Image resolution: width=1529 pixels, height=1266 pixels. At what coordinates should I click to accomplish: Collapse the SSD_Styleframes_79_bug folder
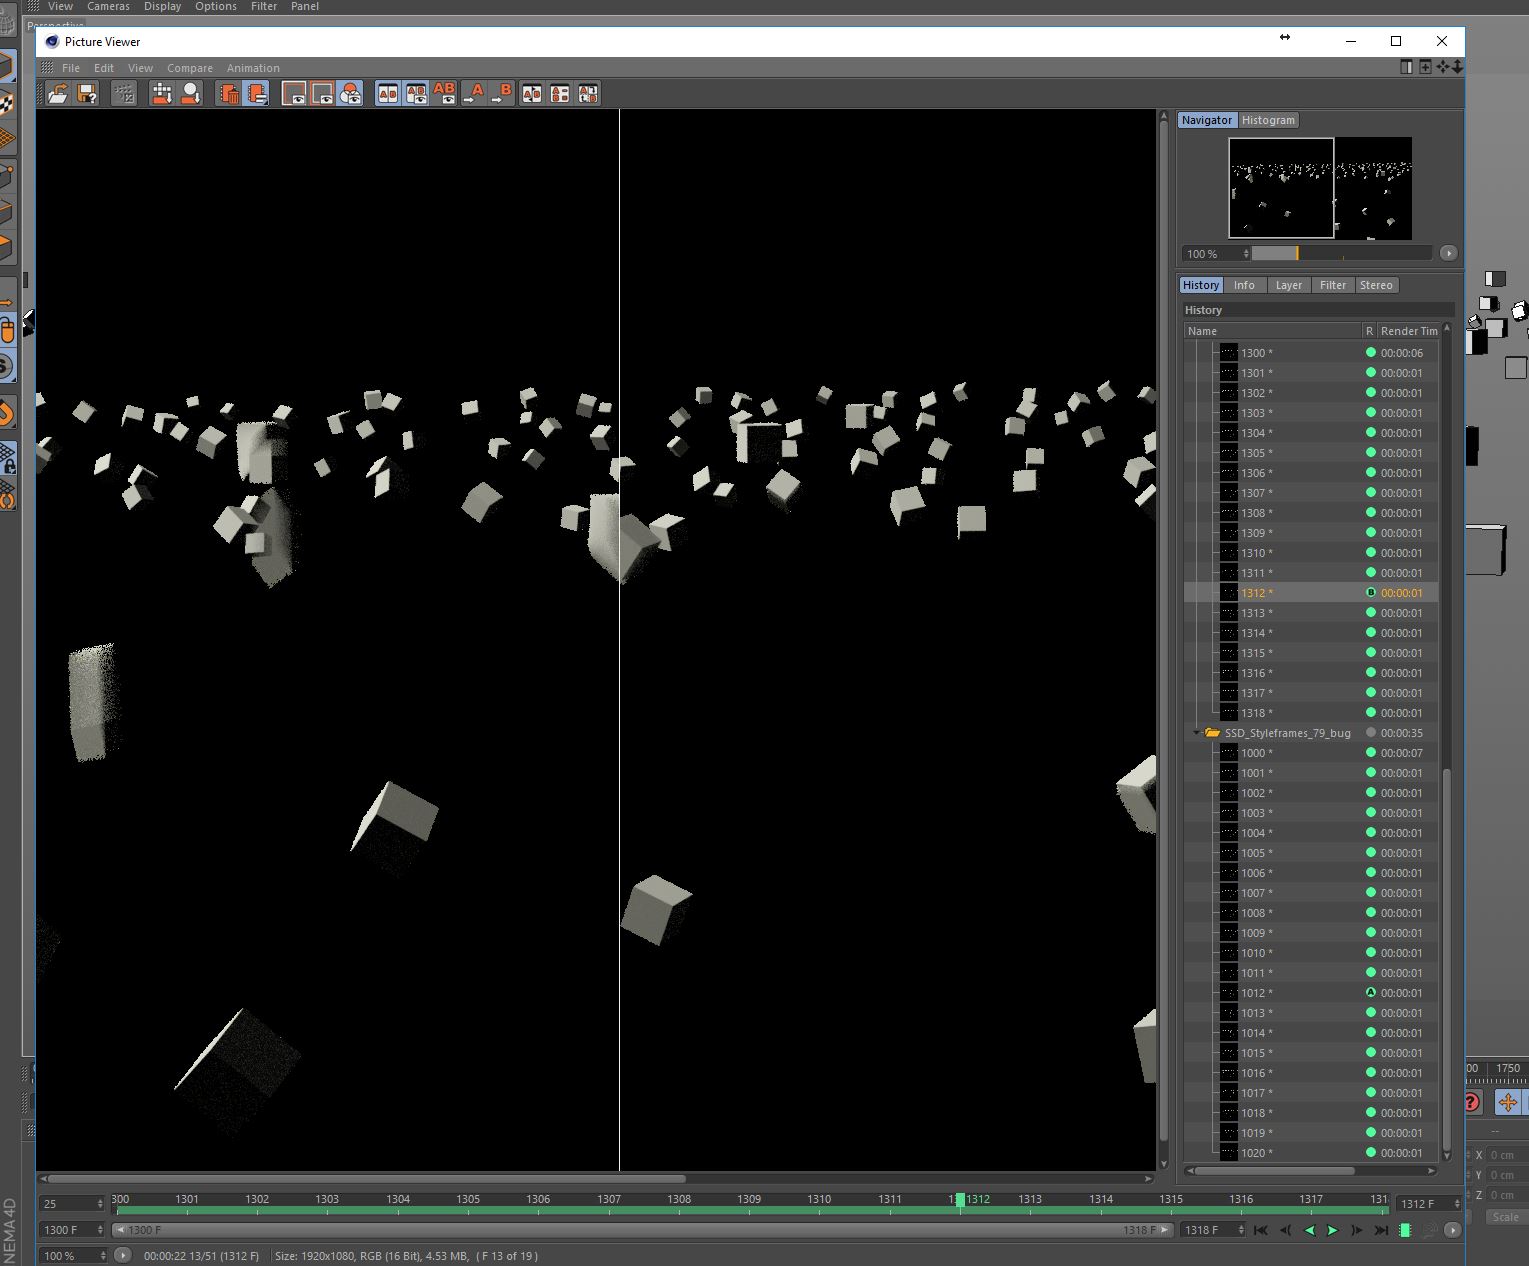[1196, 733]
